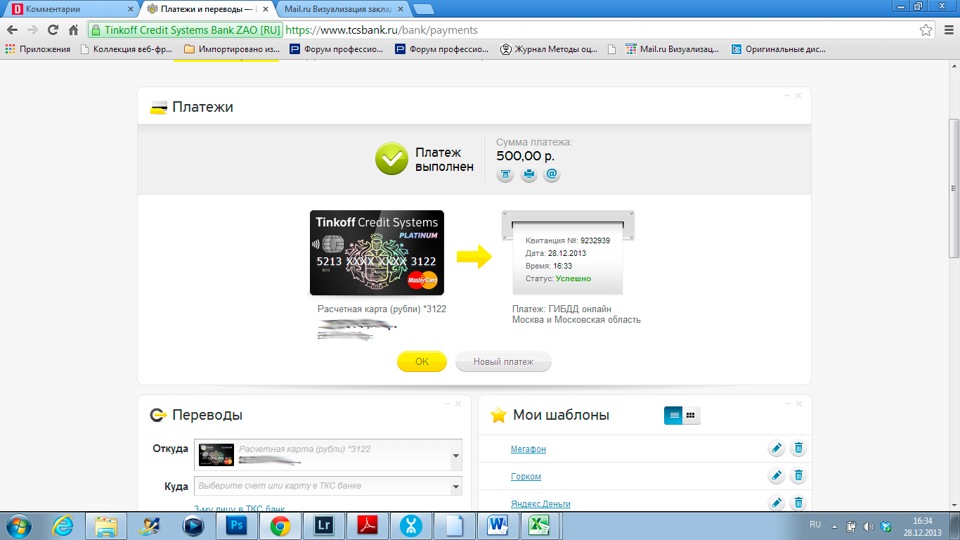Click the print receipt icon
This screenshot has width=960, height=540.
tap(528, 174)
